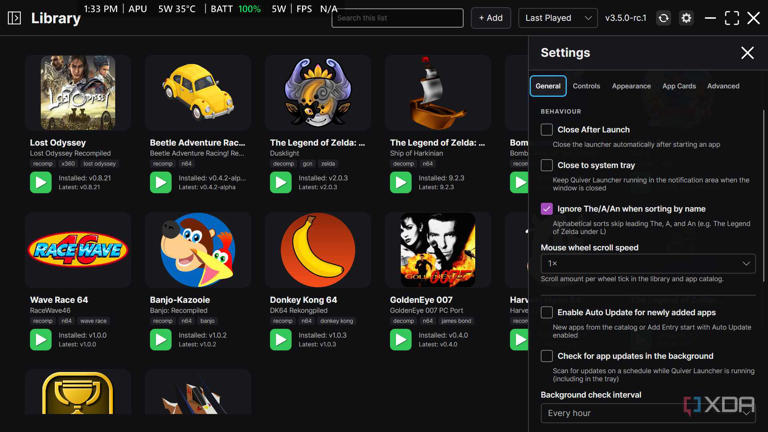Play GoldenEye 007
Viewport: 768px width, 432px height.
[x=401, y=339]
